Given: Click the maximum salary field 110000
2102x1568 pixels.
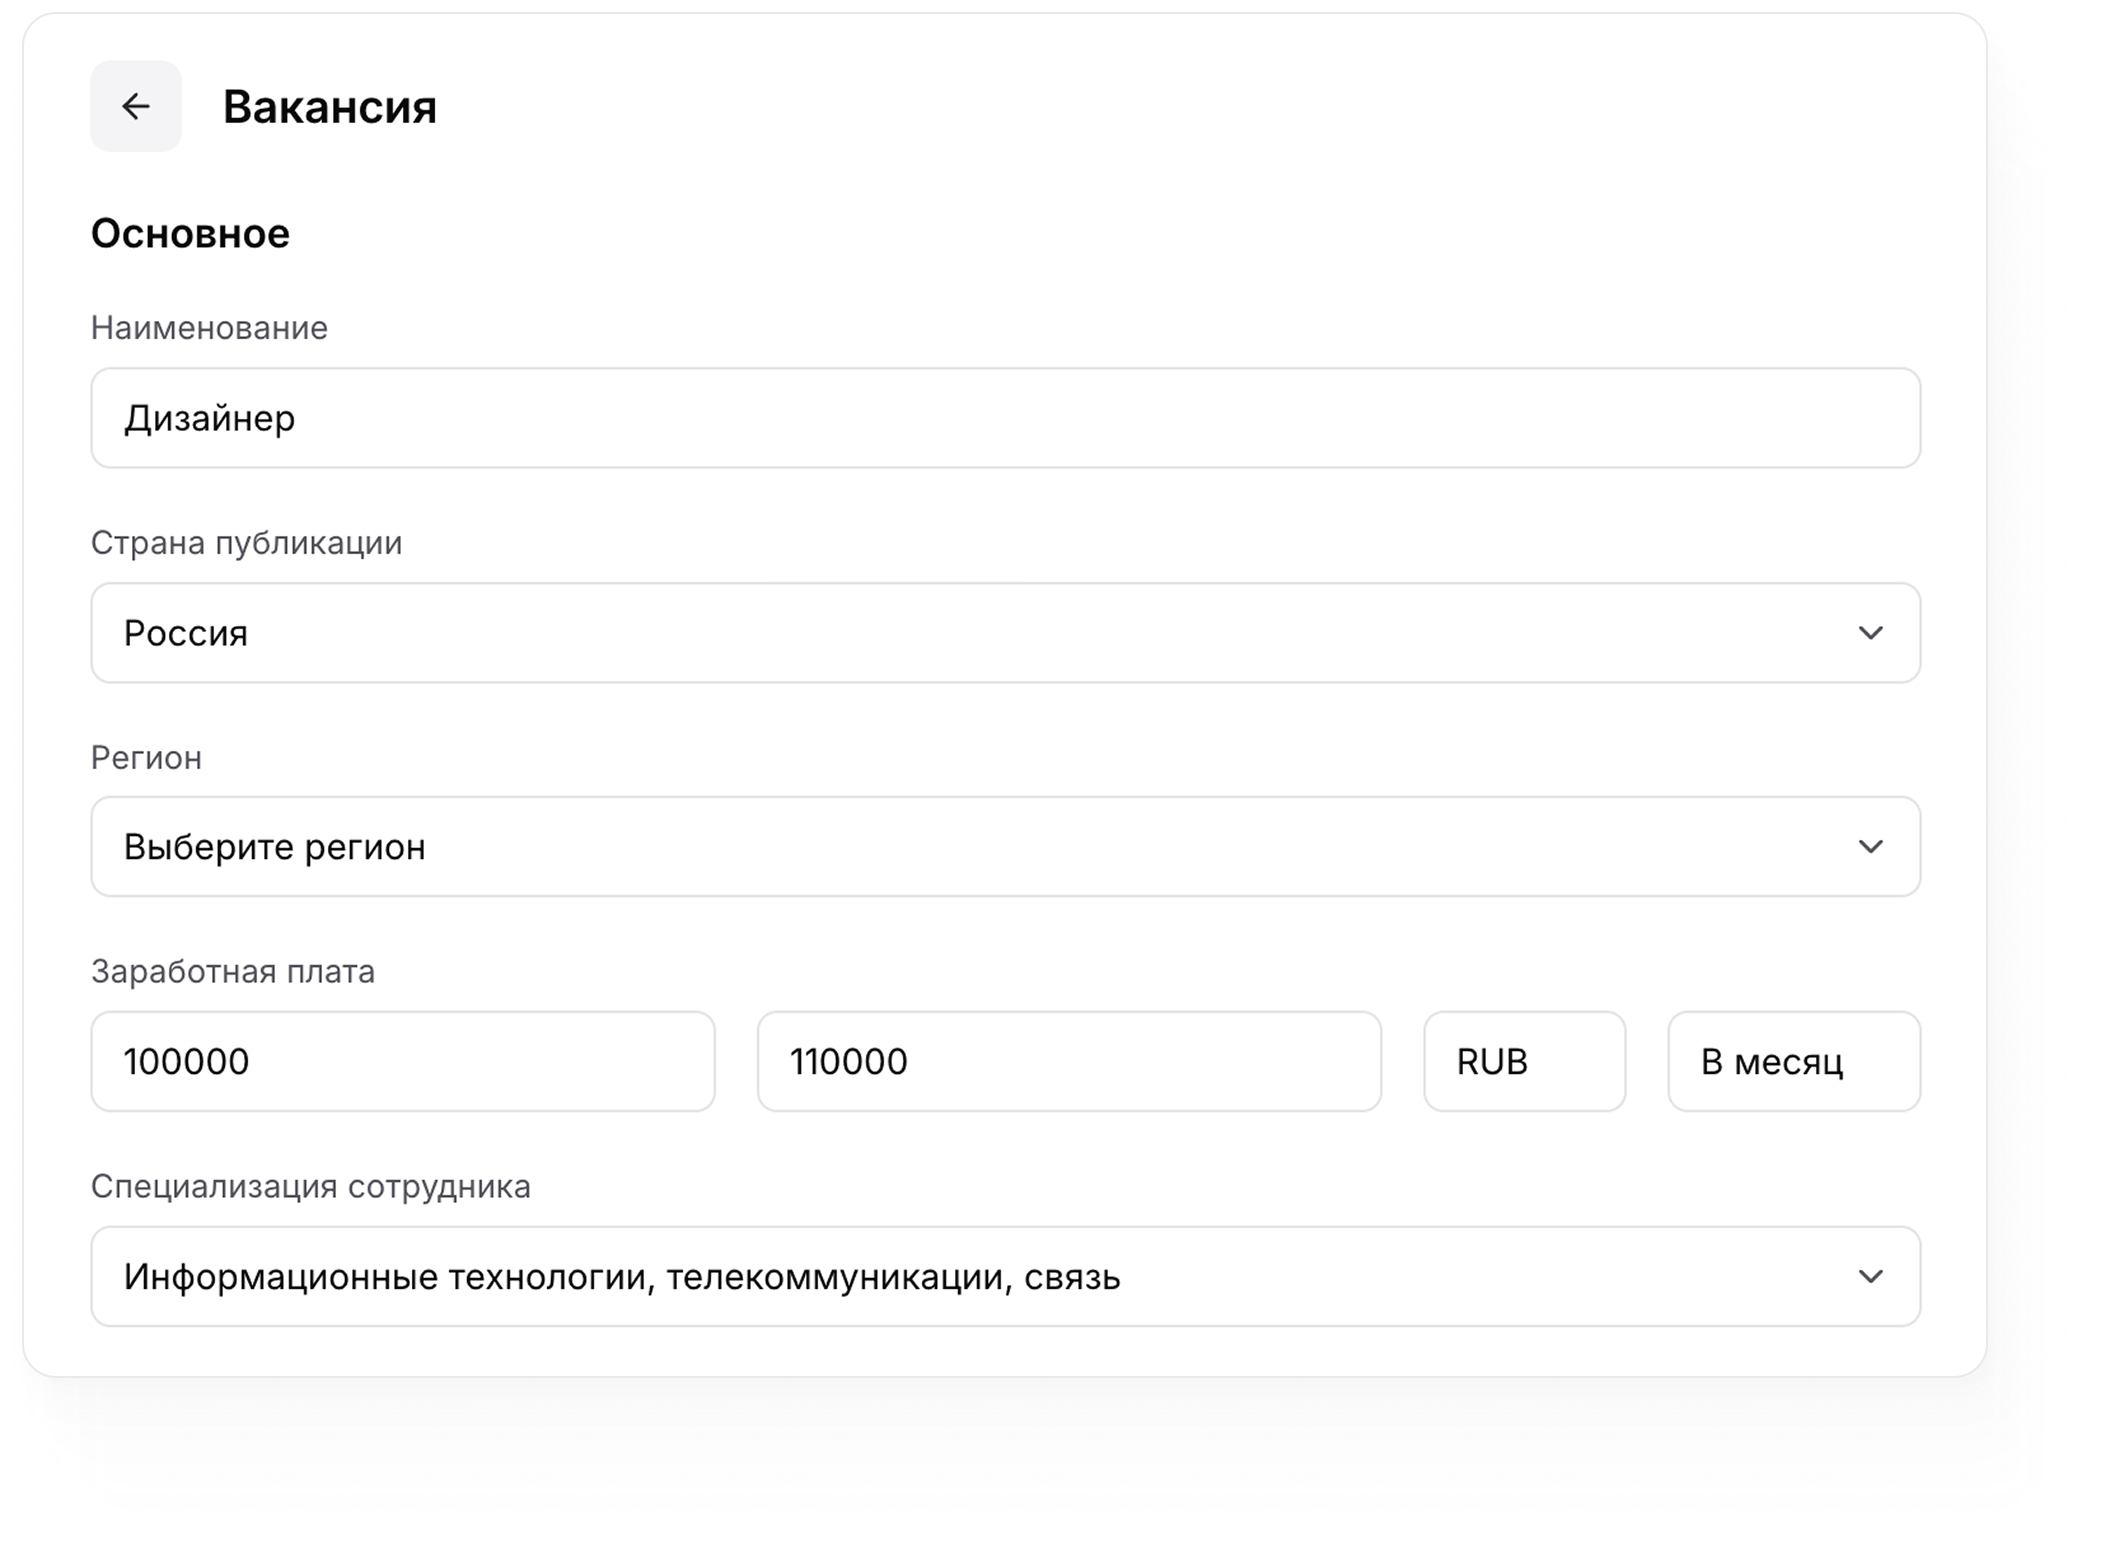Looking at the screenshot, I should pyautogui.click(x=1068, y=1061).
